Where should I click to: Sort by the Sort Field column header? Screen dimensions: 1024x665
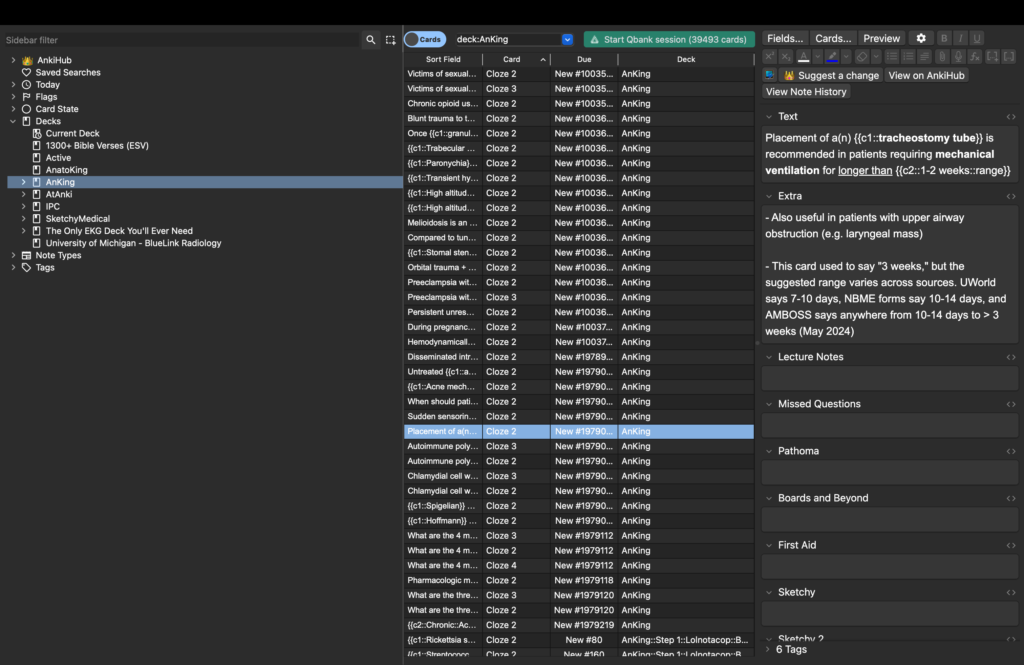pos(443,59)
